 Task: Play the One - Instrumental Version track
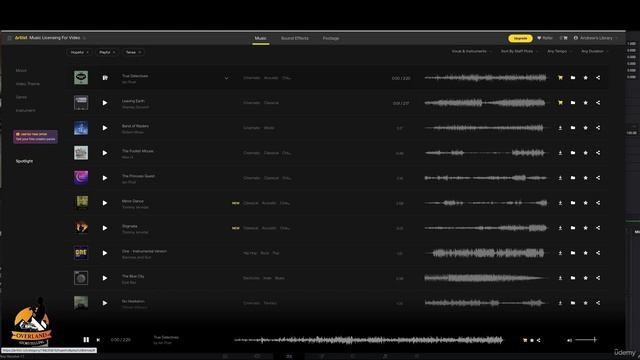point(105,253)
